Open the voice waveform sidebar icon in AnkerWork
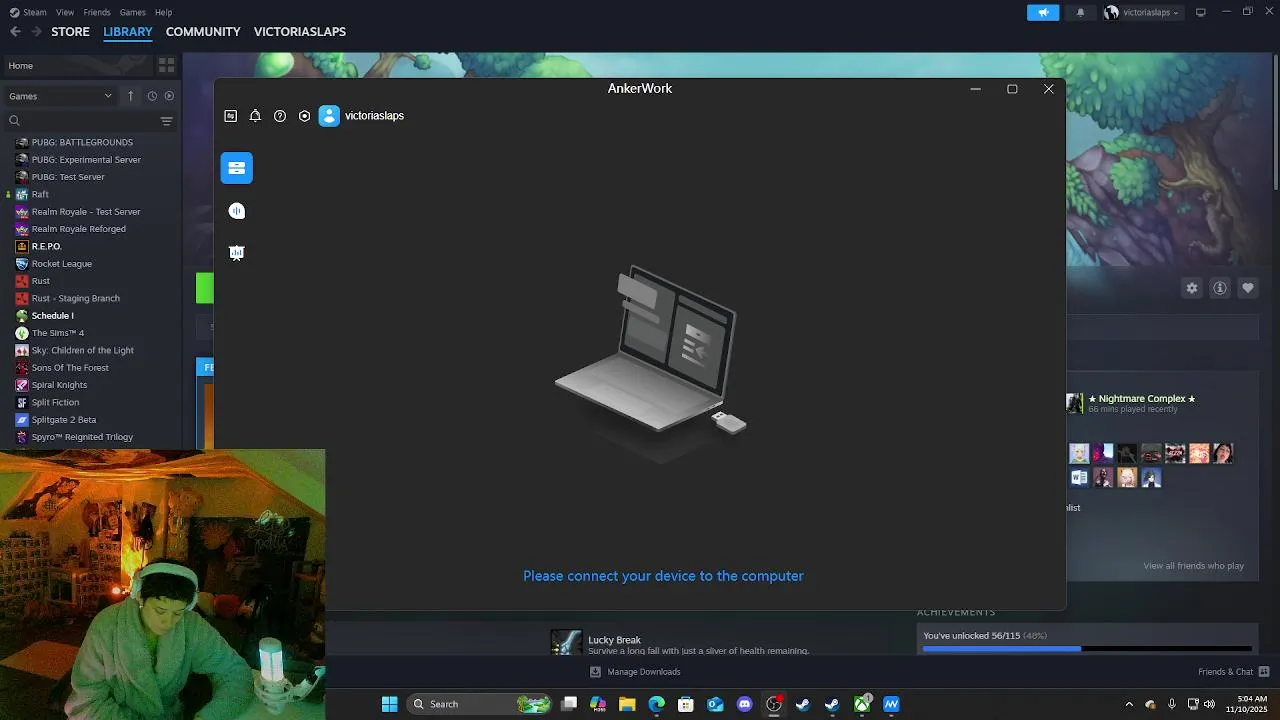This screenshot has height=720, width=1280. [237, 211]
